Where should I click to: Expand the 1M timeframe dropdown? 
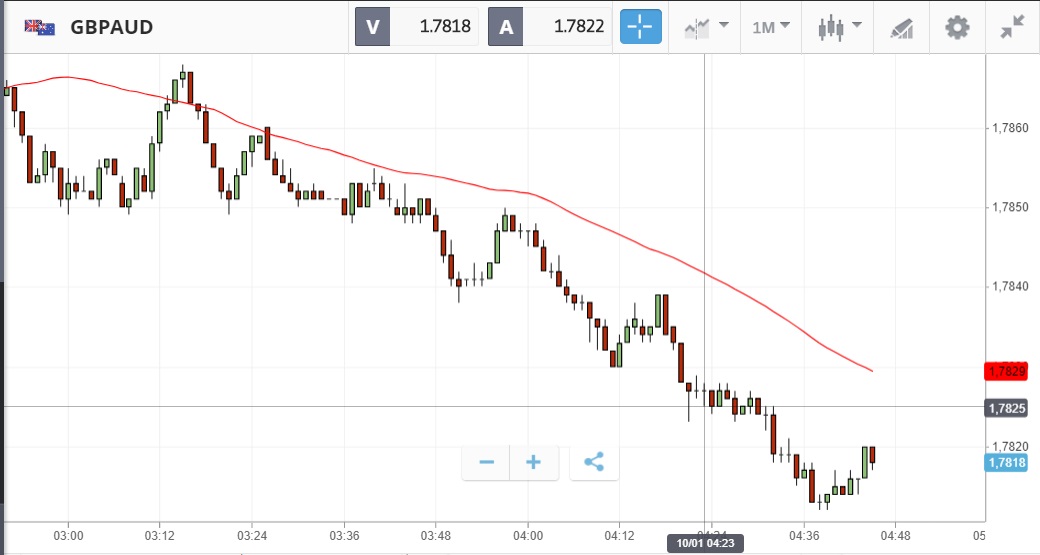point(771,27)
